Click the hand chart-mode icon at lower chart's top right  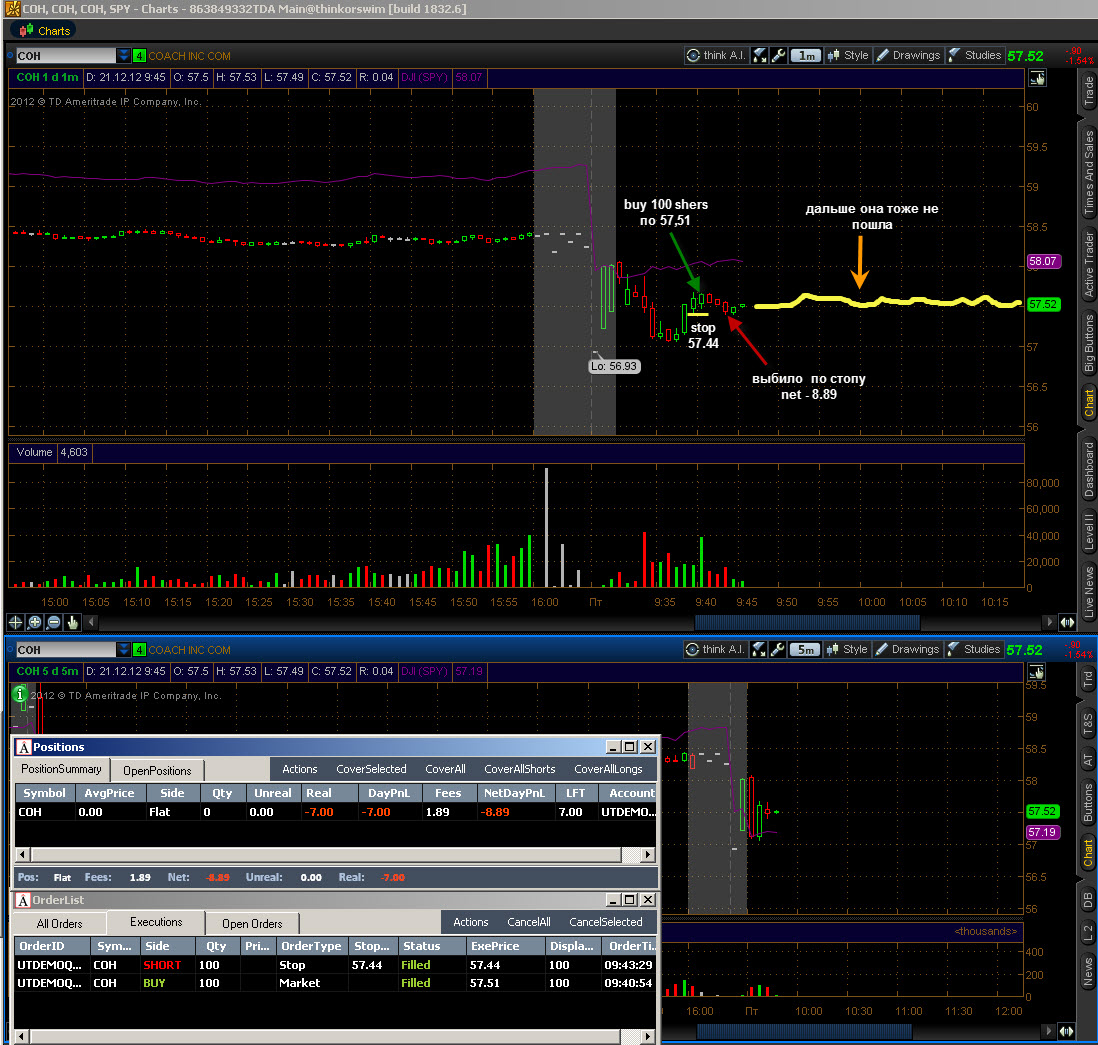coord(1036,672)
